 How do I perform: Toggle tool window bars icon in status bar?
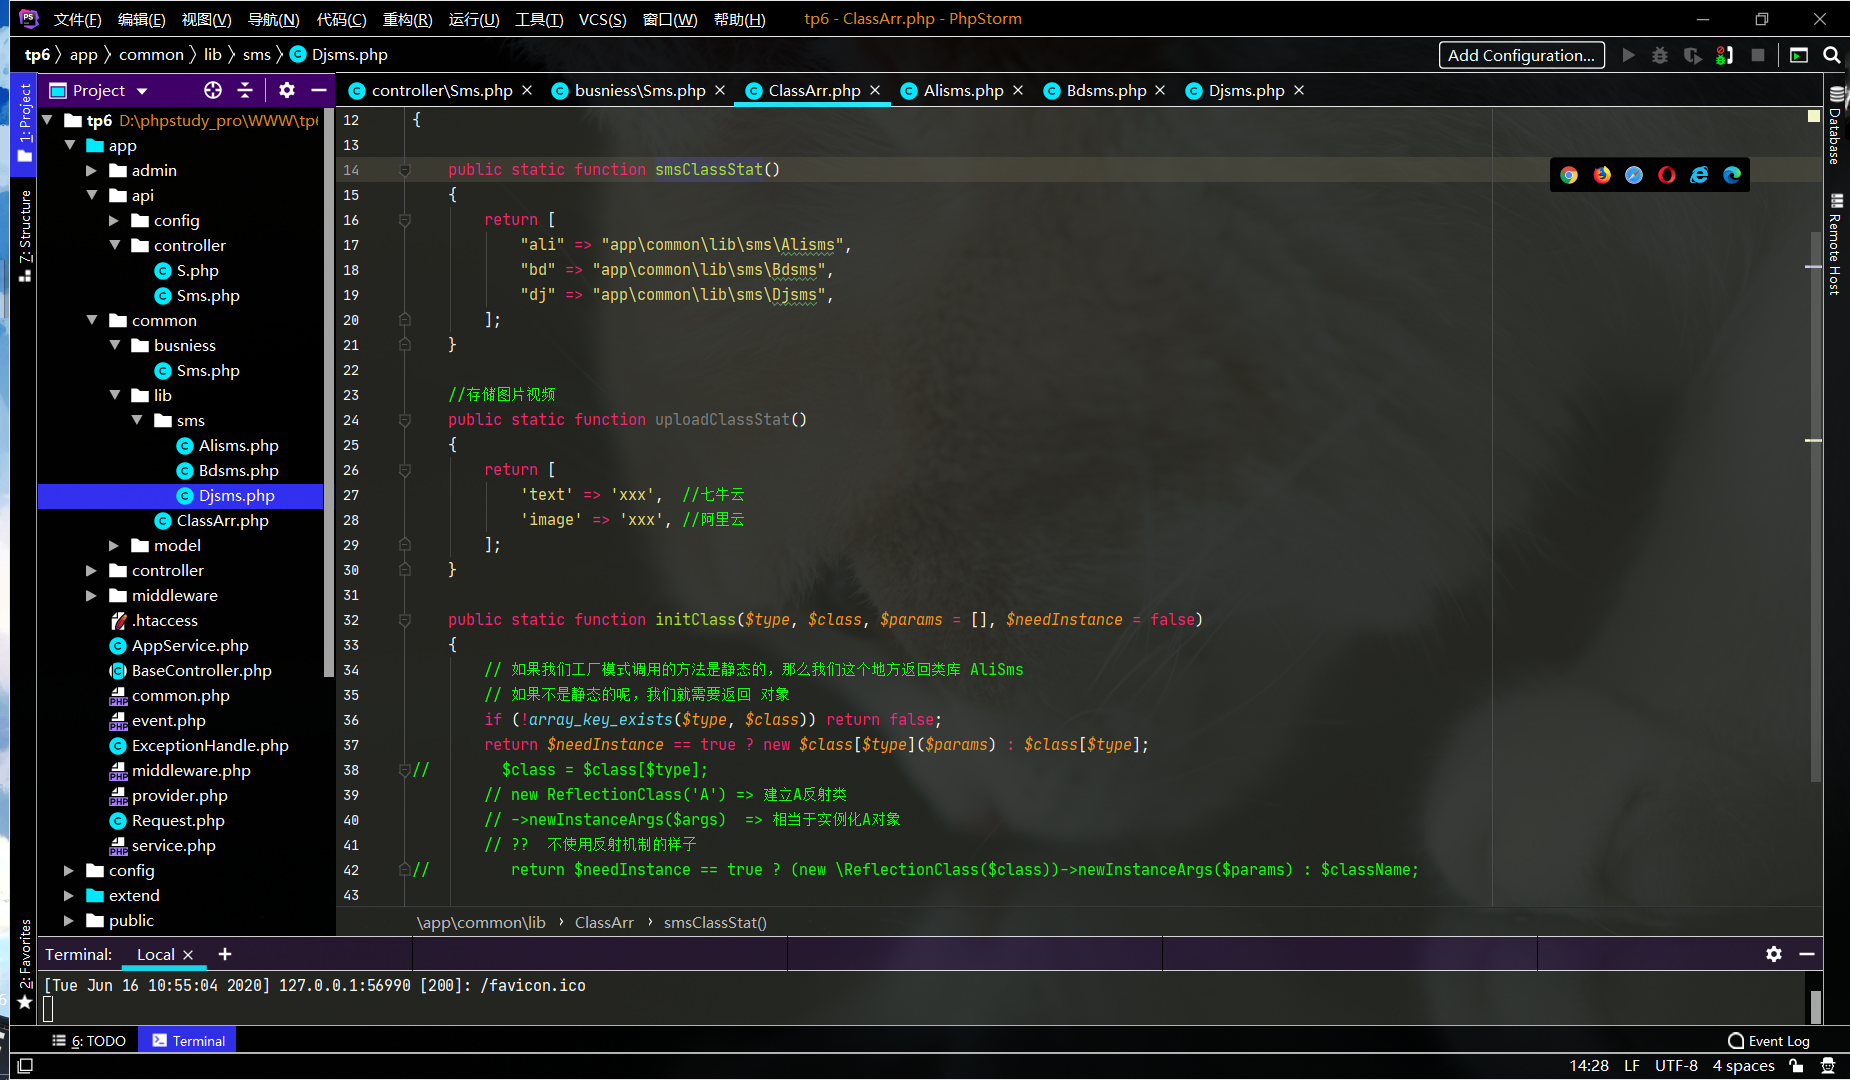click(x=25, y=1066)
